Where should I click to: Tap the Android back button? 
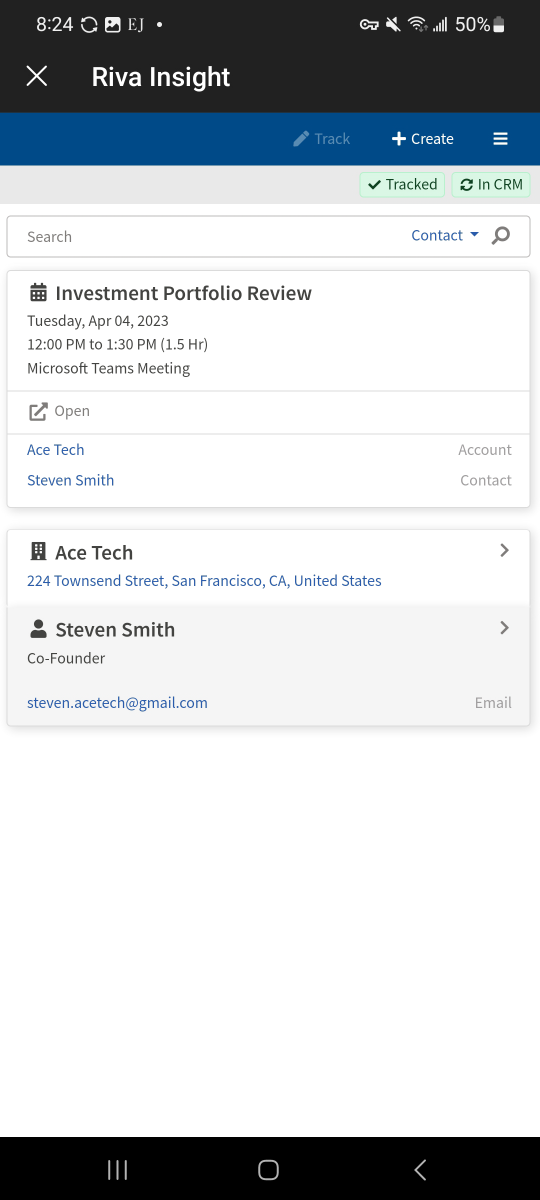tap(420, 1170)
